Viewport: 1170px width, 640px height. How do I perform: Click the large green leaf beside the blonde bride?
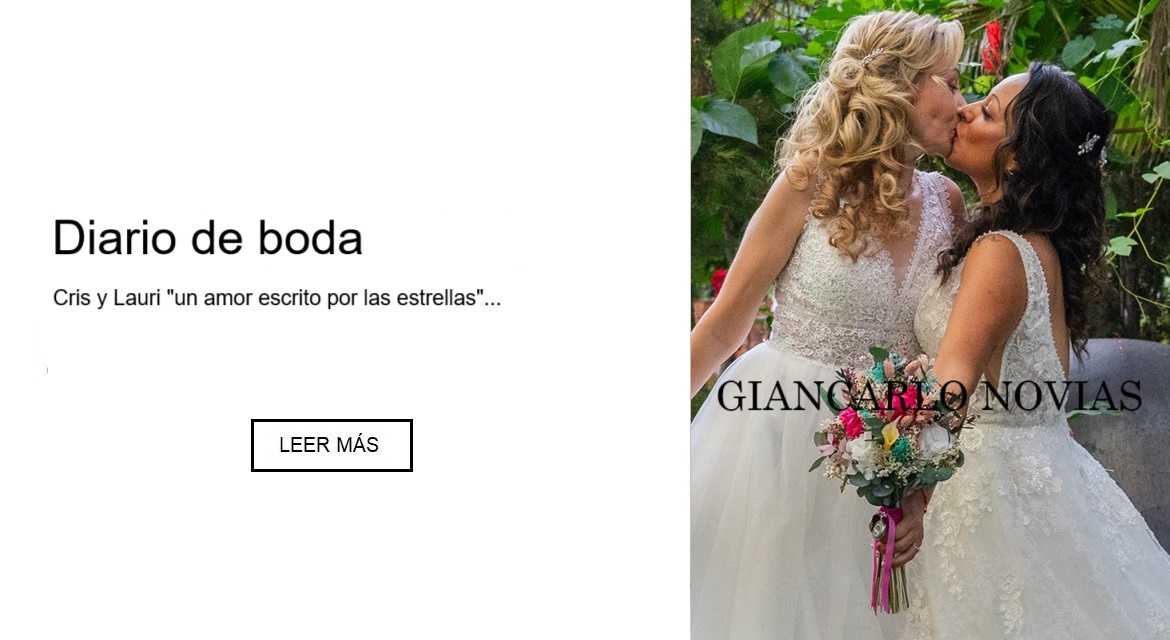(x=728, y=119)
